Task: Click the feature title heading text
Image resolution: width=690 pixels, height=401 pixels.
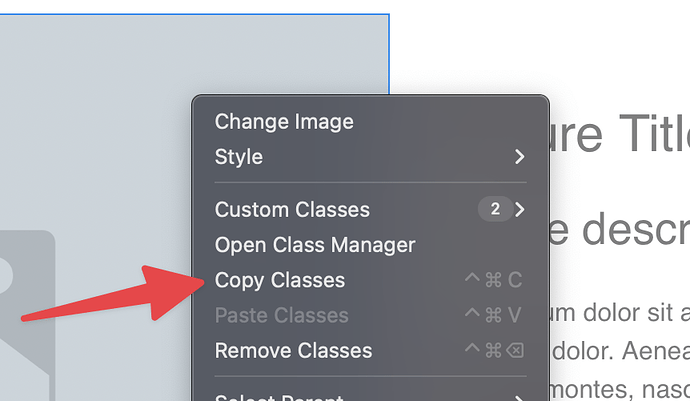Action: click(x=620, y=133)
